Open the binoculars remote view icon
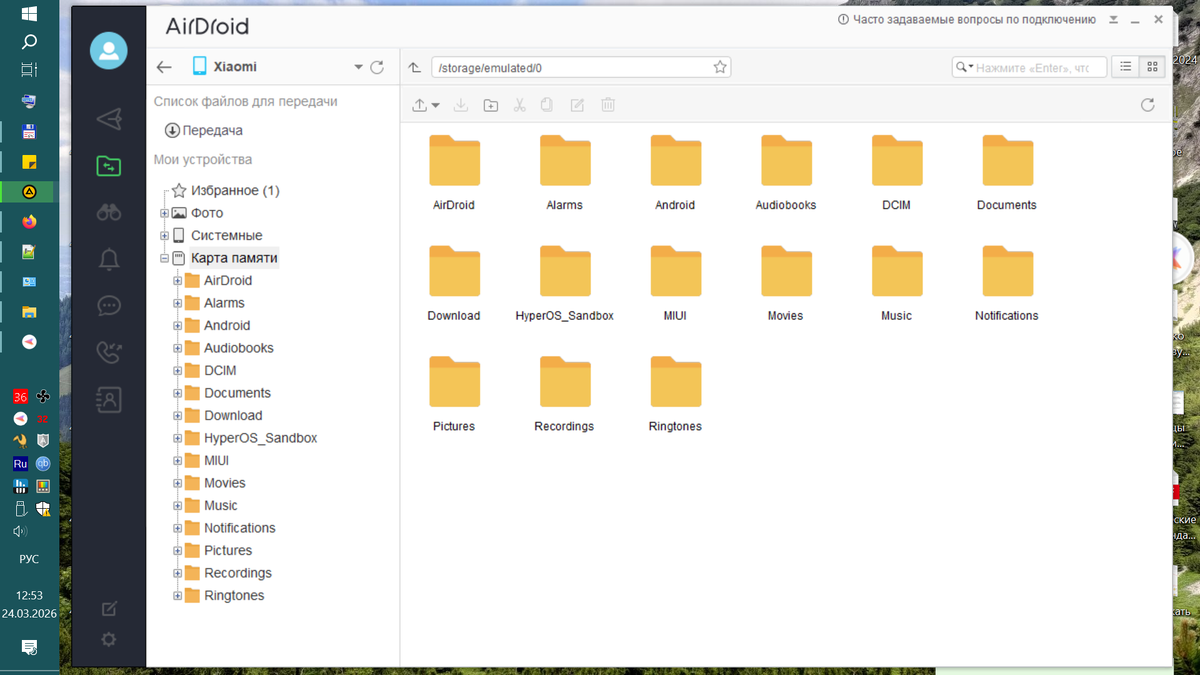 pos(109,212)
